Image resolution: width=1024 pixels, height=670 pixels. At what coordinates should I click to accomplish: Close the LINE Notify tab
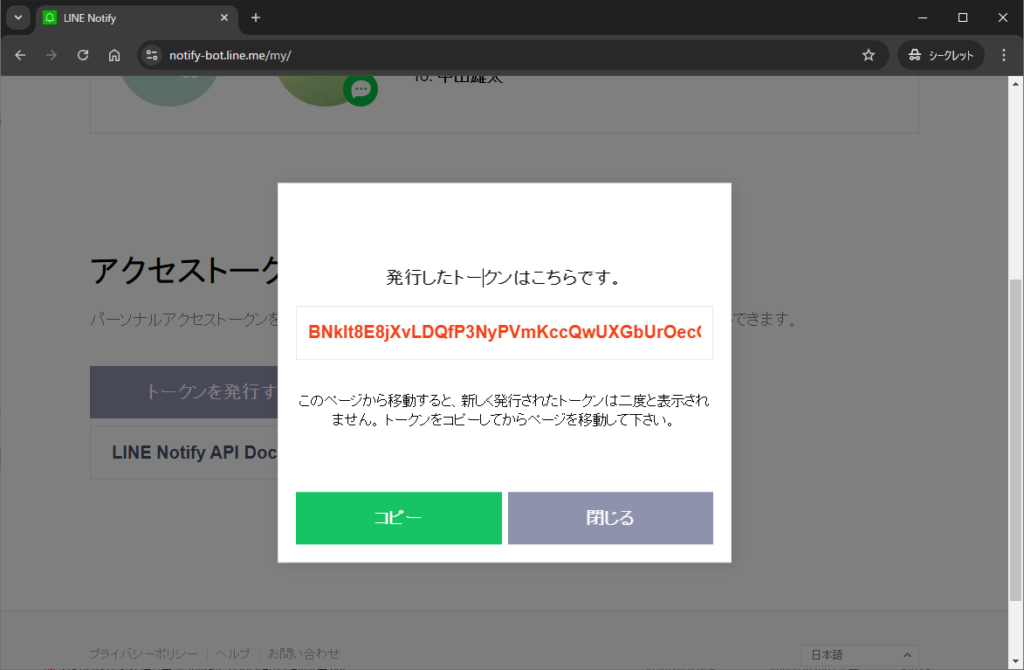pyautogui.click(x=225, y=18)
